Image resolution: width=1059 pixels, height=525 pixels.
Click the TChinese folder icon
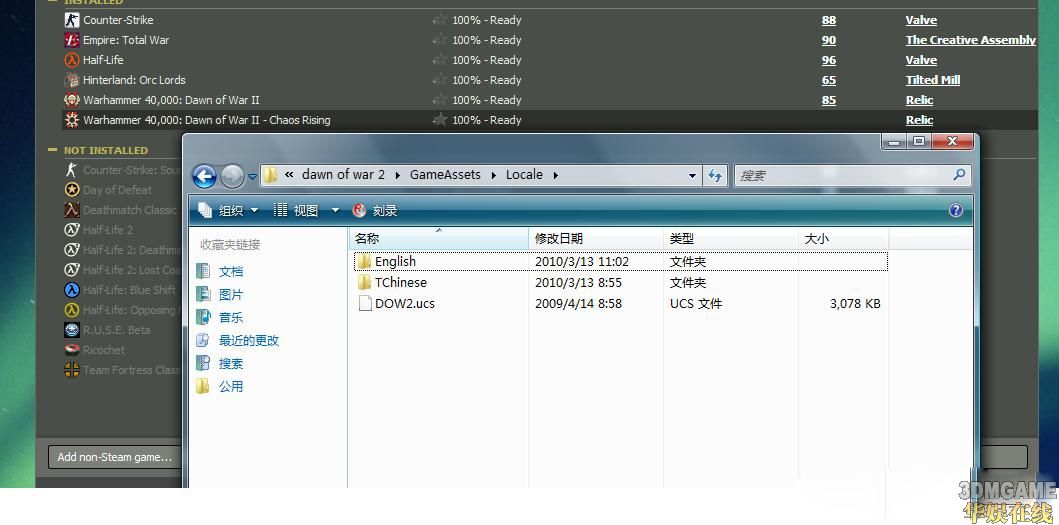pyautogui.click(x=365, y=282)
